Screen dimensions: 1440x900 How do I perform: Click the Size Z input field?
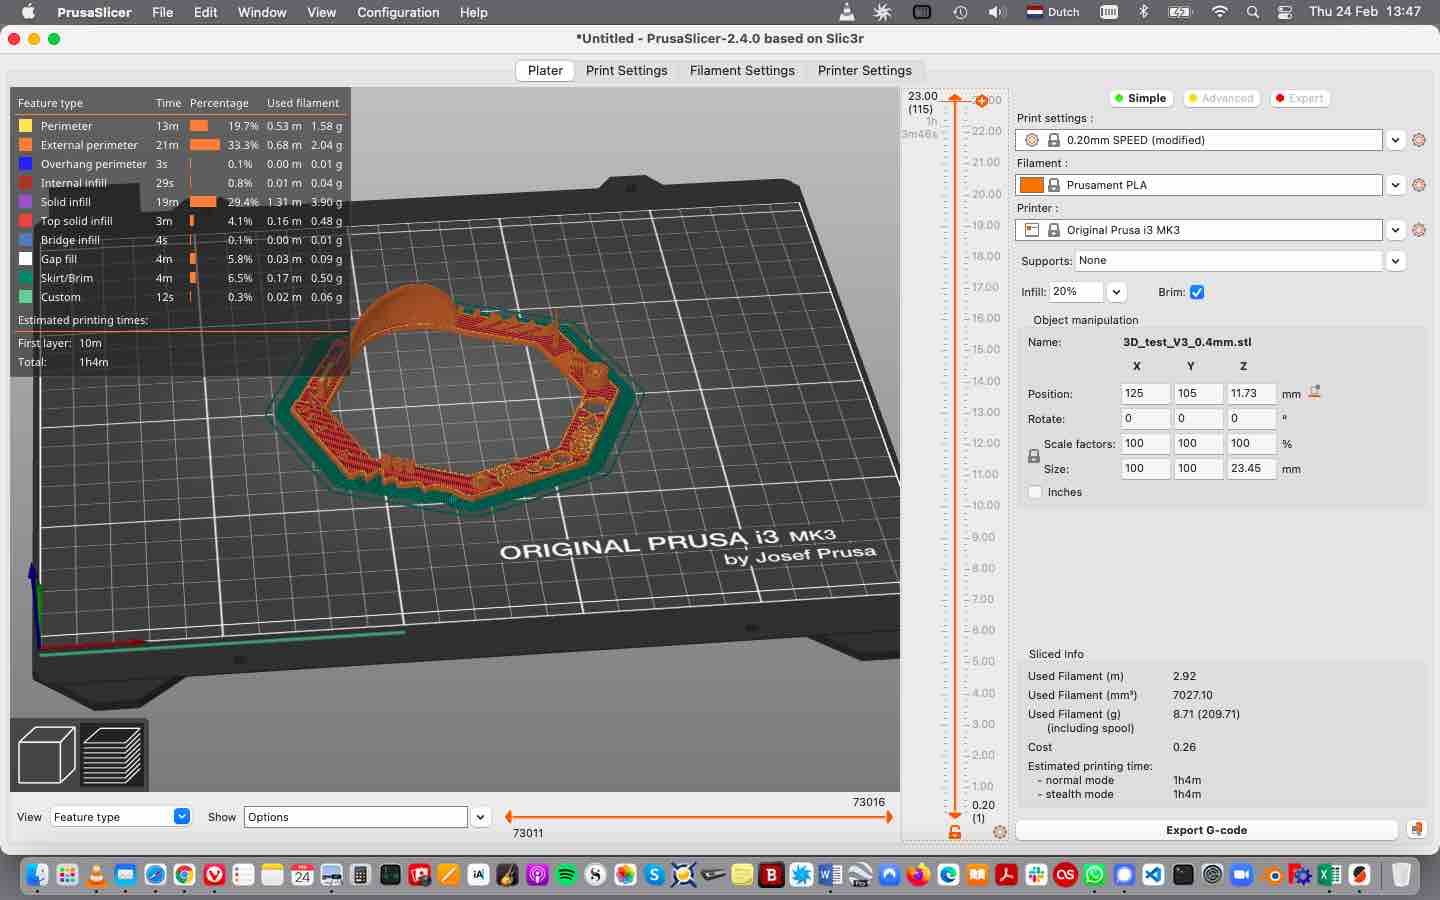(x=1251, y=468)
